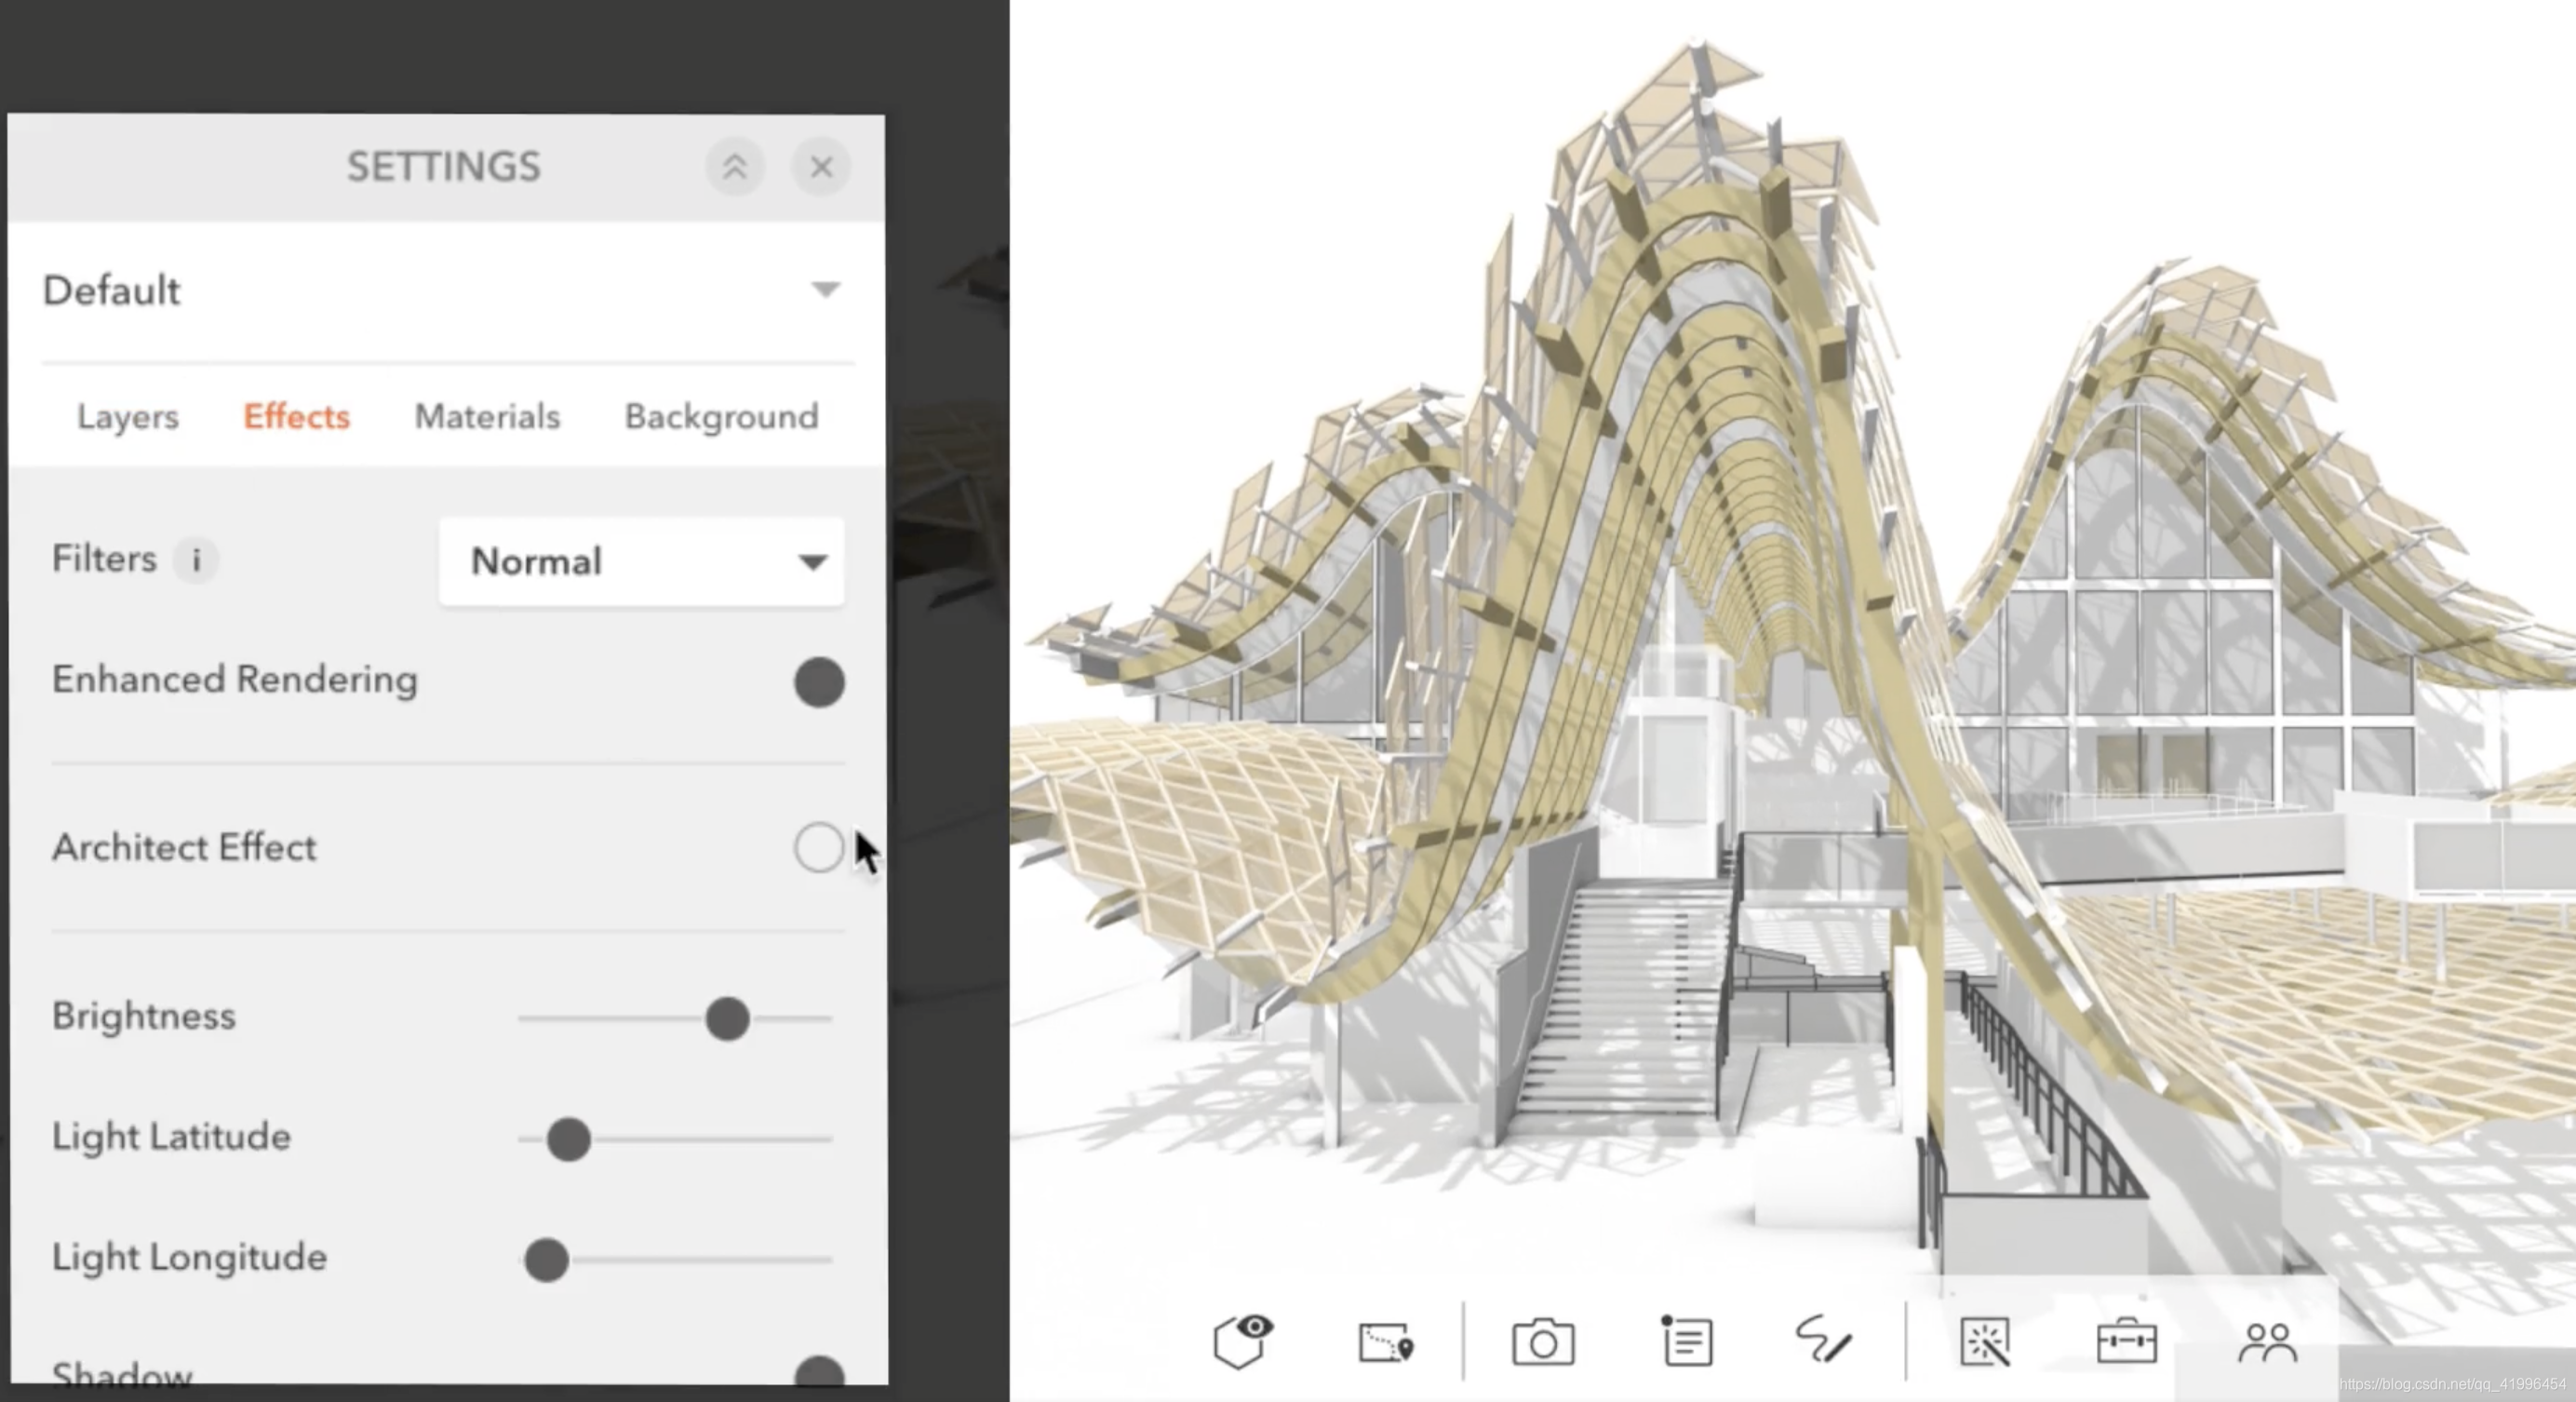
Task: Disable Enhanced Rendering toggle
Action: pyautogui.click(x=819, y=682)
